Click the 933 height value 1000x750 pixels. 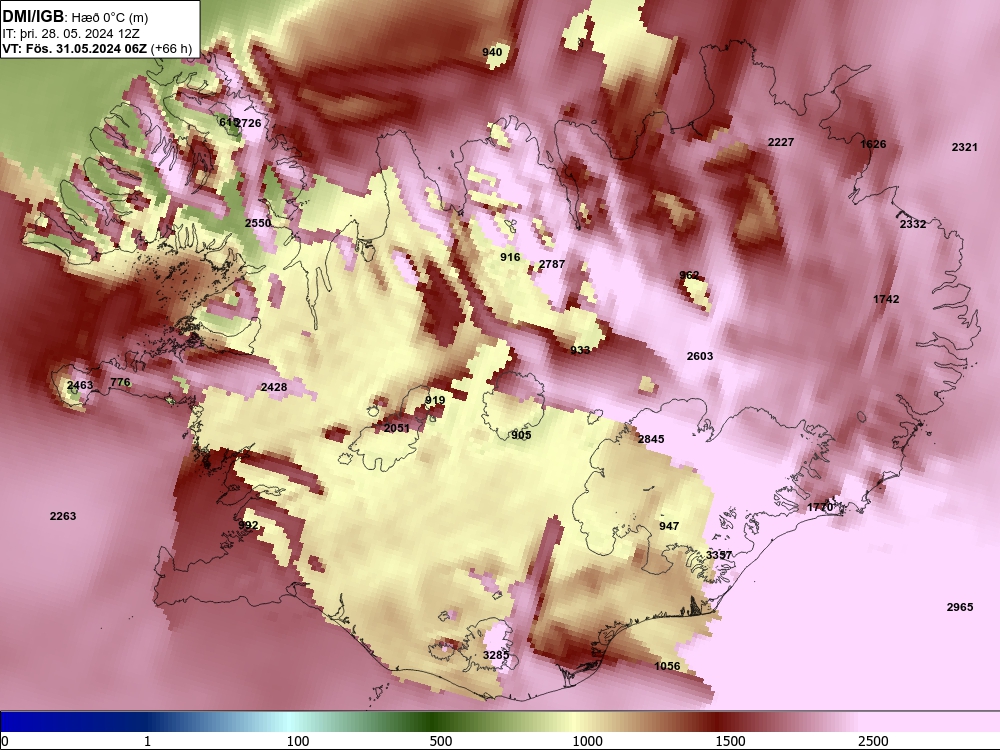[x=580, y=350]
